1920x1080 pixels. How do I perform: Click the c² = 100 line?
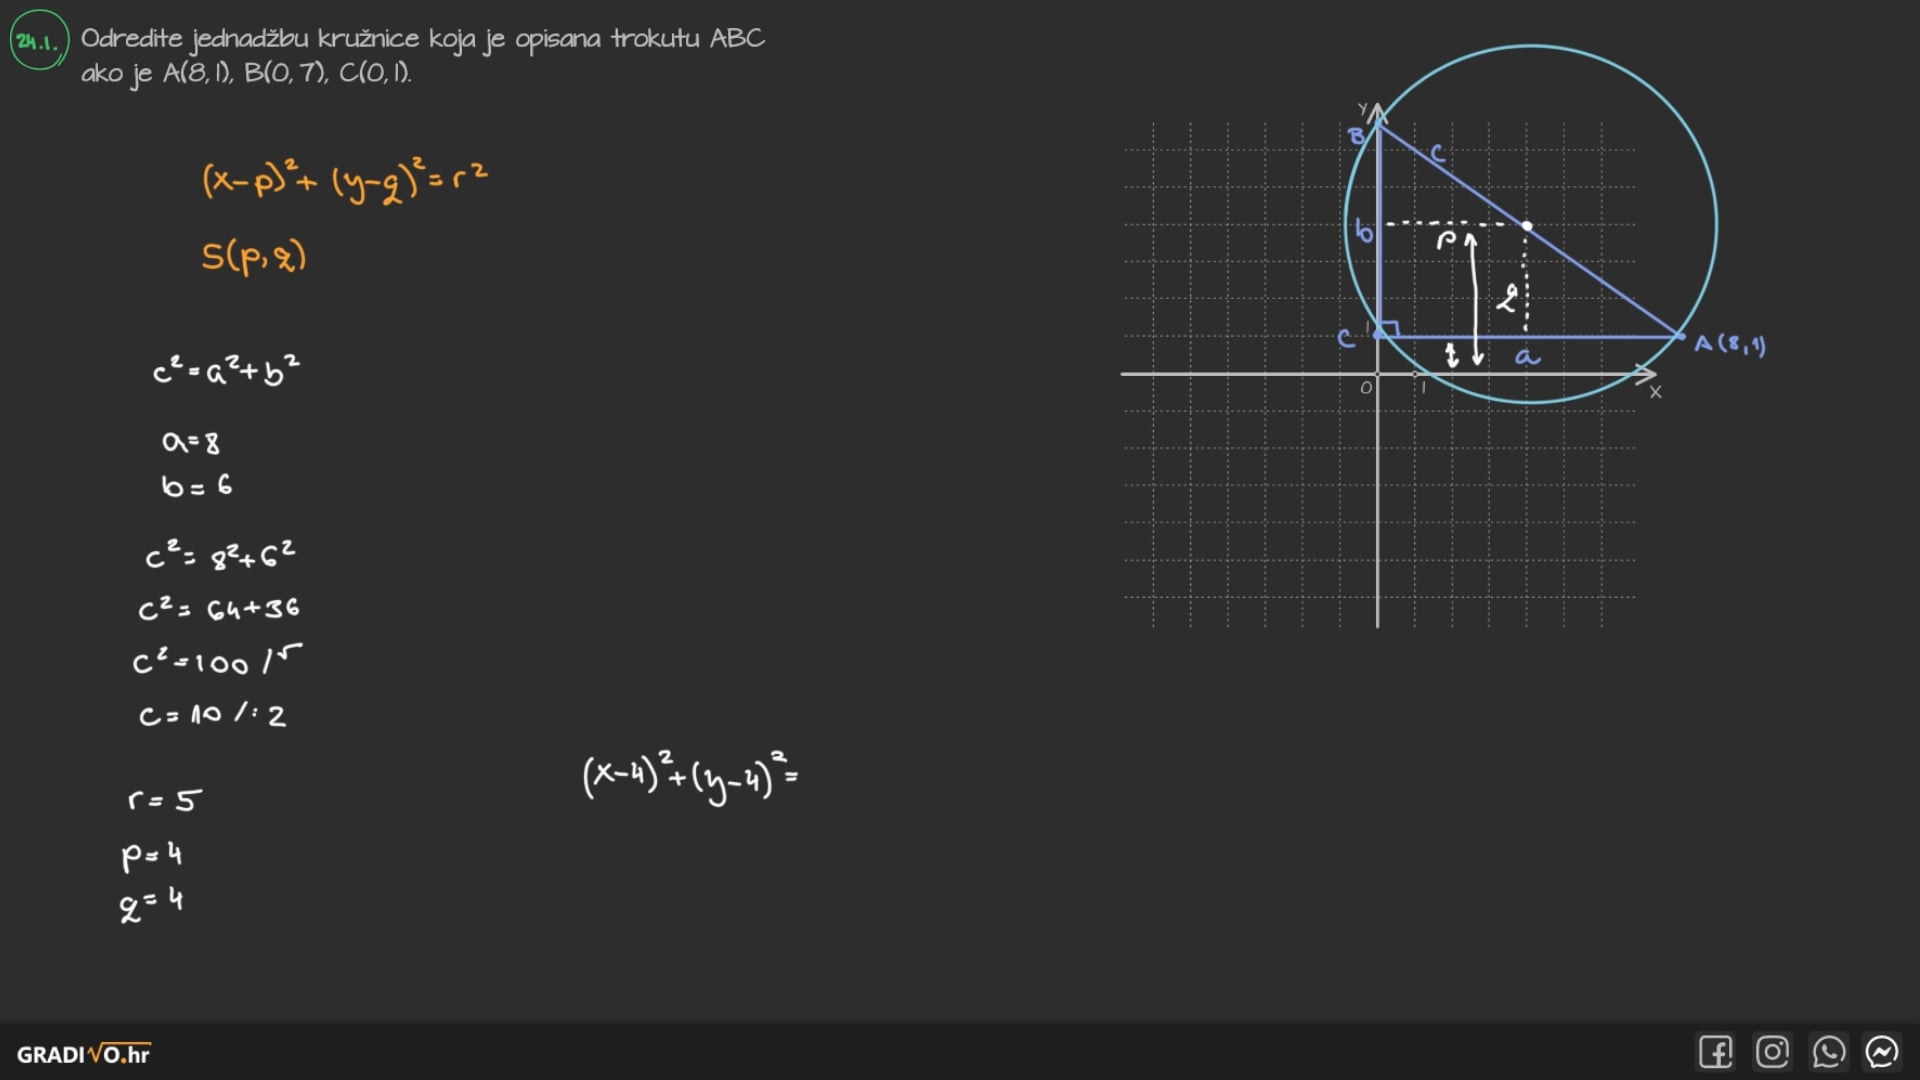(x=217, y=661)
